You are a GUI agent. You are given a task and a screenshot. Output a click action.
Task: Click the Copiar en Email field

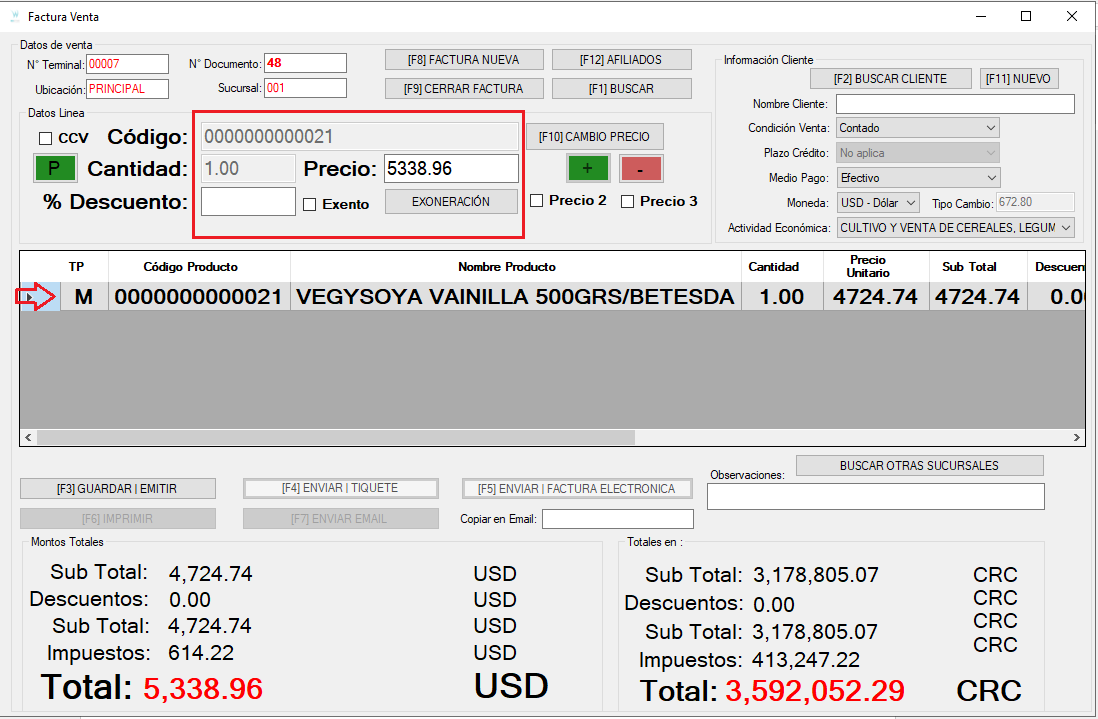pyautogui.click(x=618, y=519)
